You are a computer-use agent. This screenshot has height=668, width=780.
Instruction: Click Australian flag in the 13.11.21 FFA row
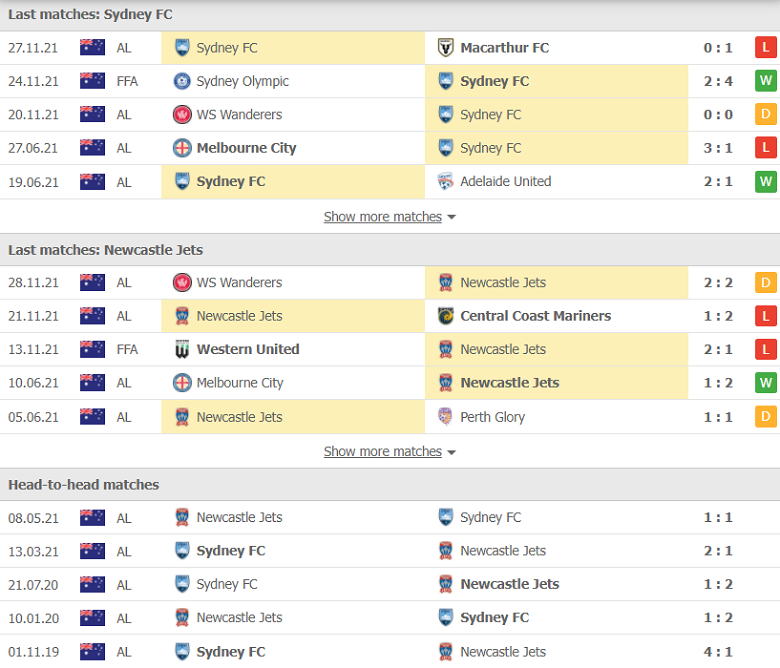coord(92,349)
